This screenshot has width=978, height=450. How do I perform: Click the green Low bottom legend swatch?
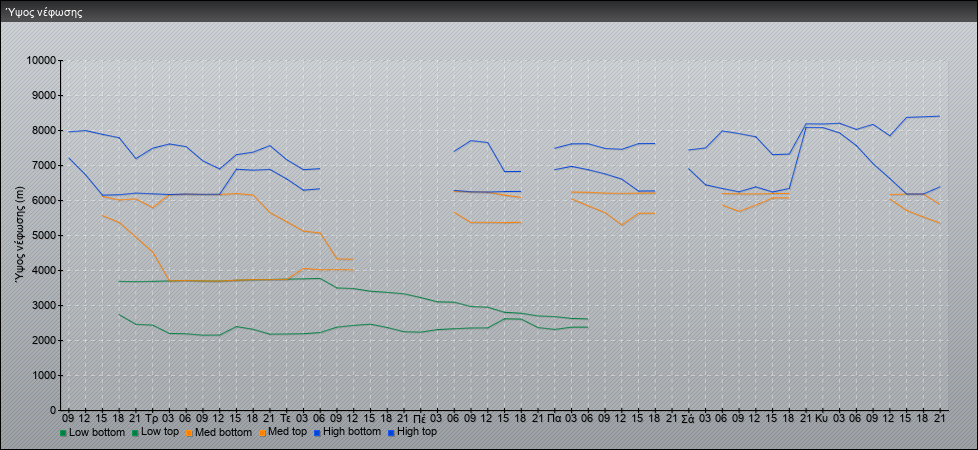[64, 433]
